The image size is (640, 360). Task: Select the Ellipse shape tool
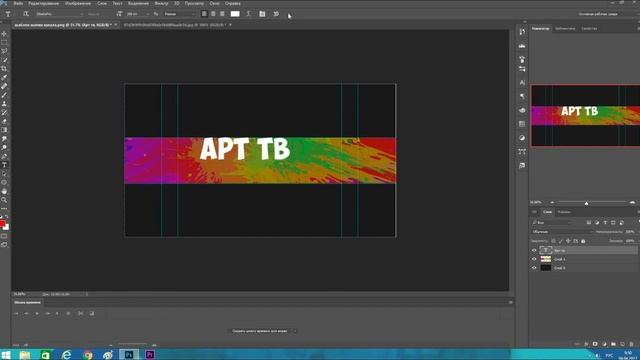4,182
